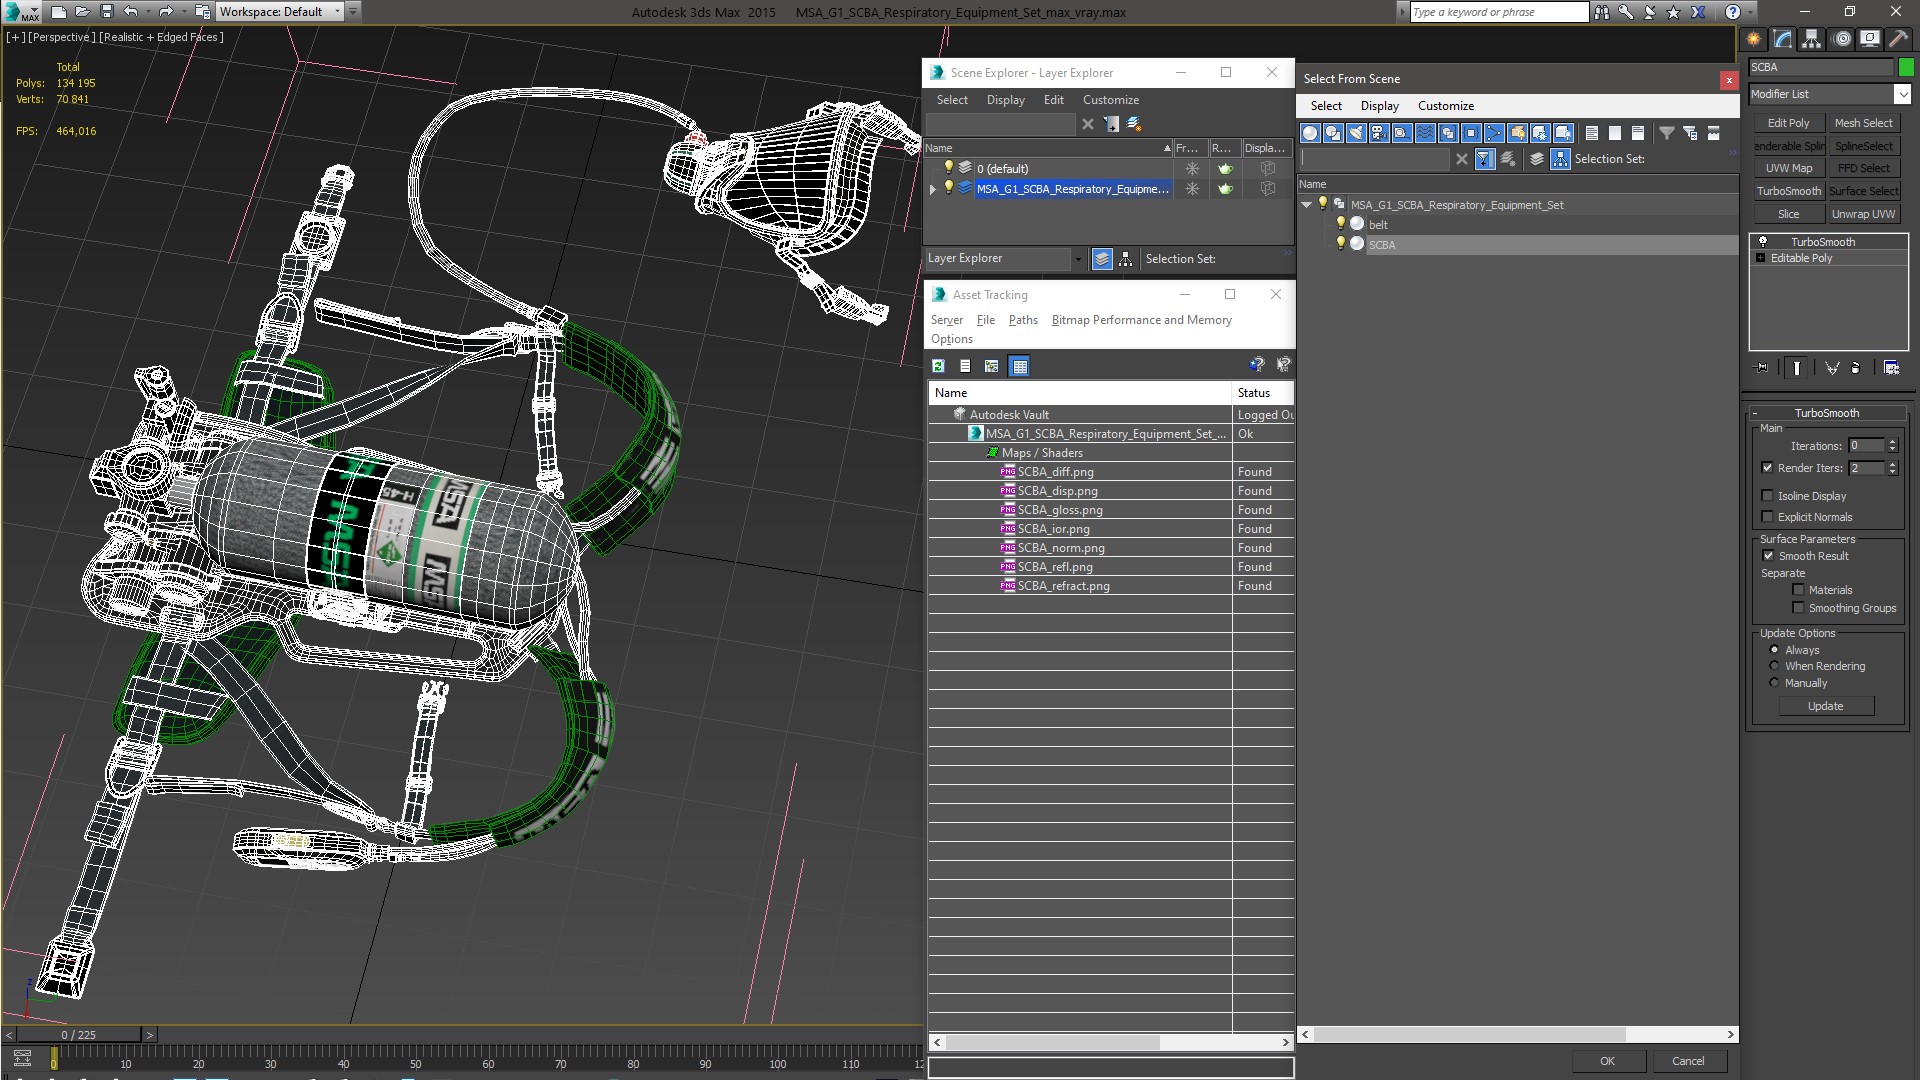Collapse the TurboSmooth rollout header
Screen dimensions: 1920x1080
[x=1826, y=413]
